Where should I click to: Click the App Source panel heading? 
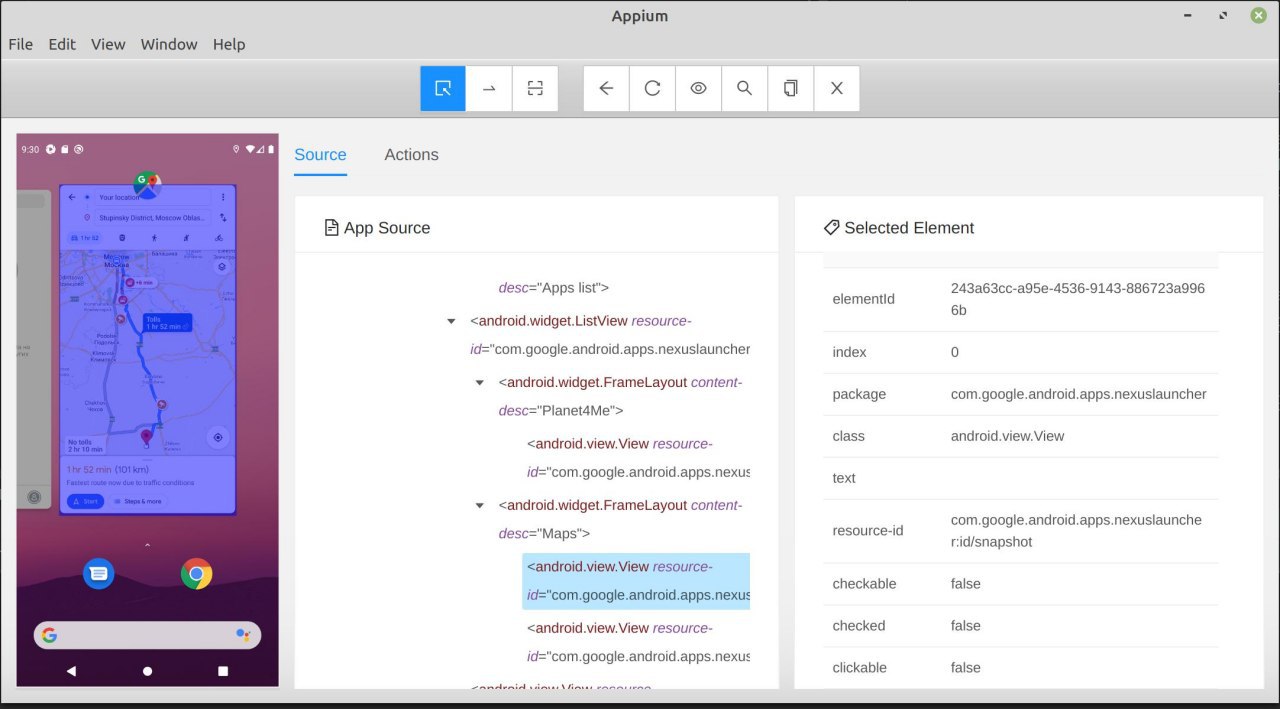377,228
